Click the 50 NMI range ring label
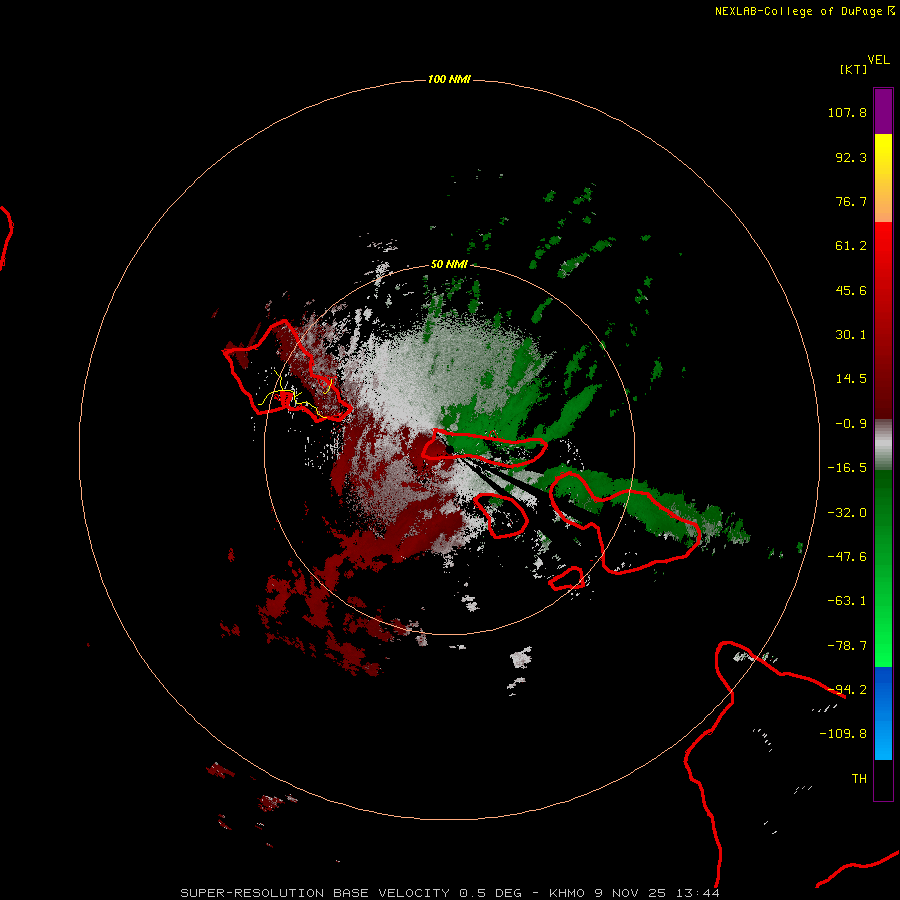This screenshot has height=900, width=900. (x=449, y=264)
